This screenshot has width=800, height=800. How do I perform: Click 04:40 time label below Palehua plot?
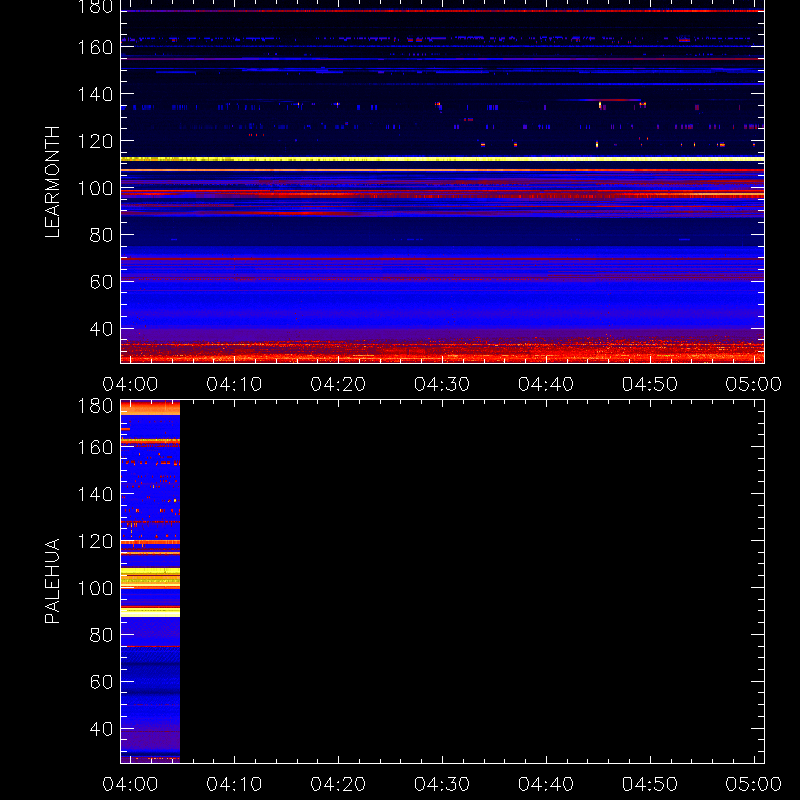point(546,784)
